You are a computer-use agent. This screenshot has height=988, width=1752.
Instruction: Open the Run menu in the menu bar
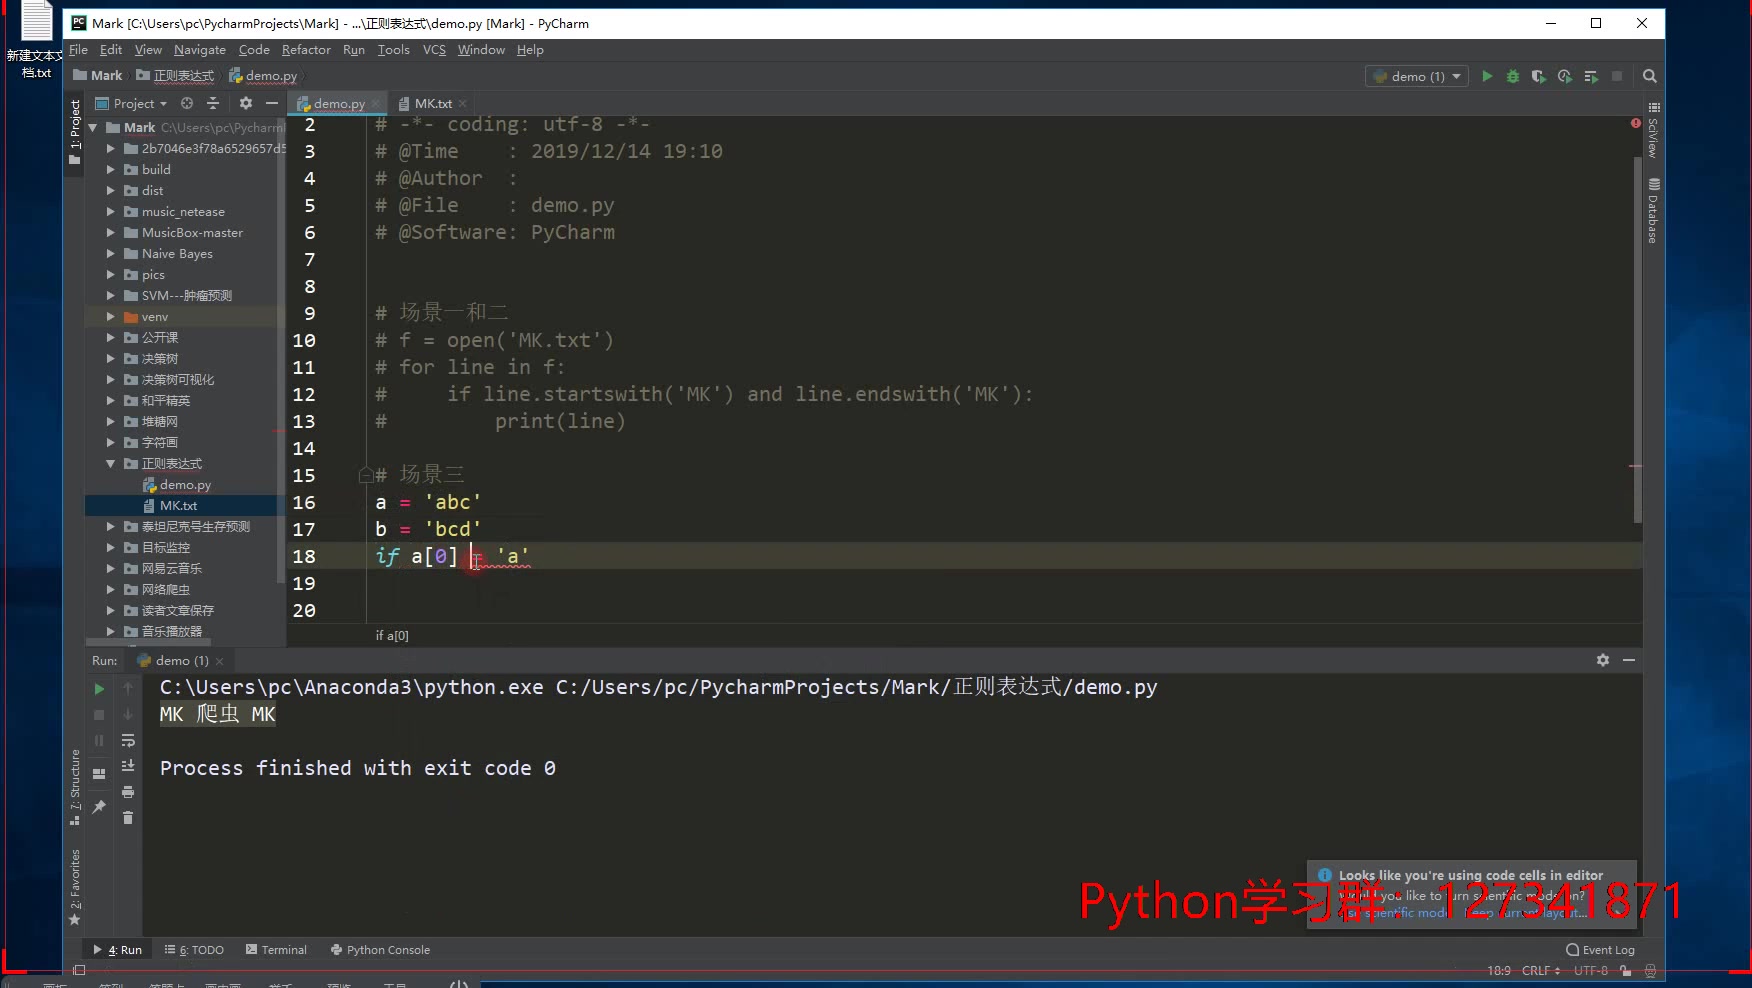[353, 49]
